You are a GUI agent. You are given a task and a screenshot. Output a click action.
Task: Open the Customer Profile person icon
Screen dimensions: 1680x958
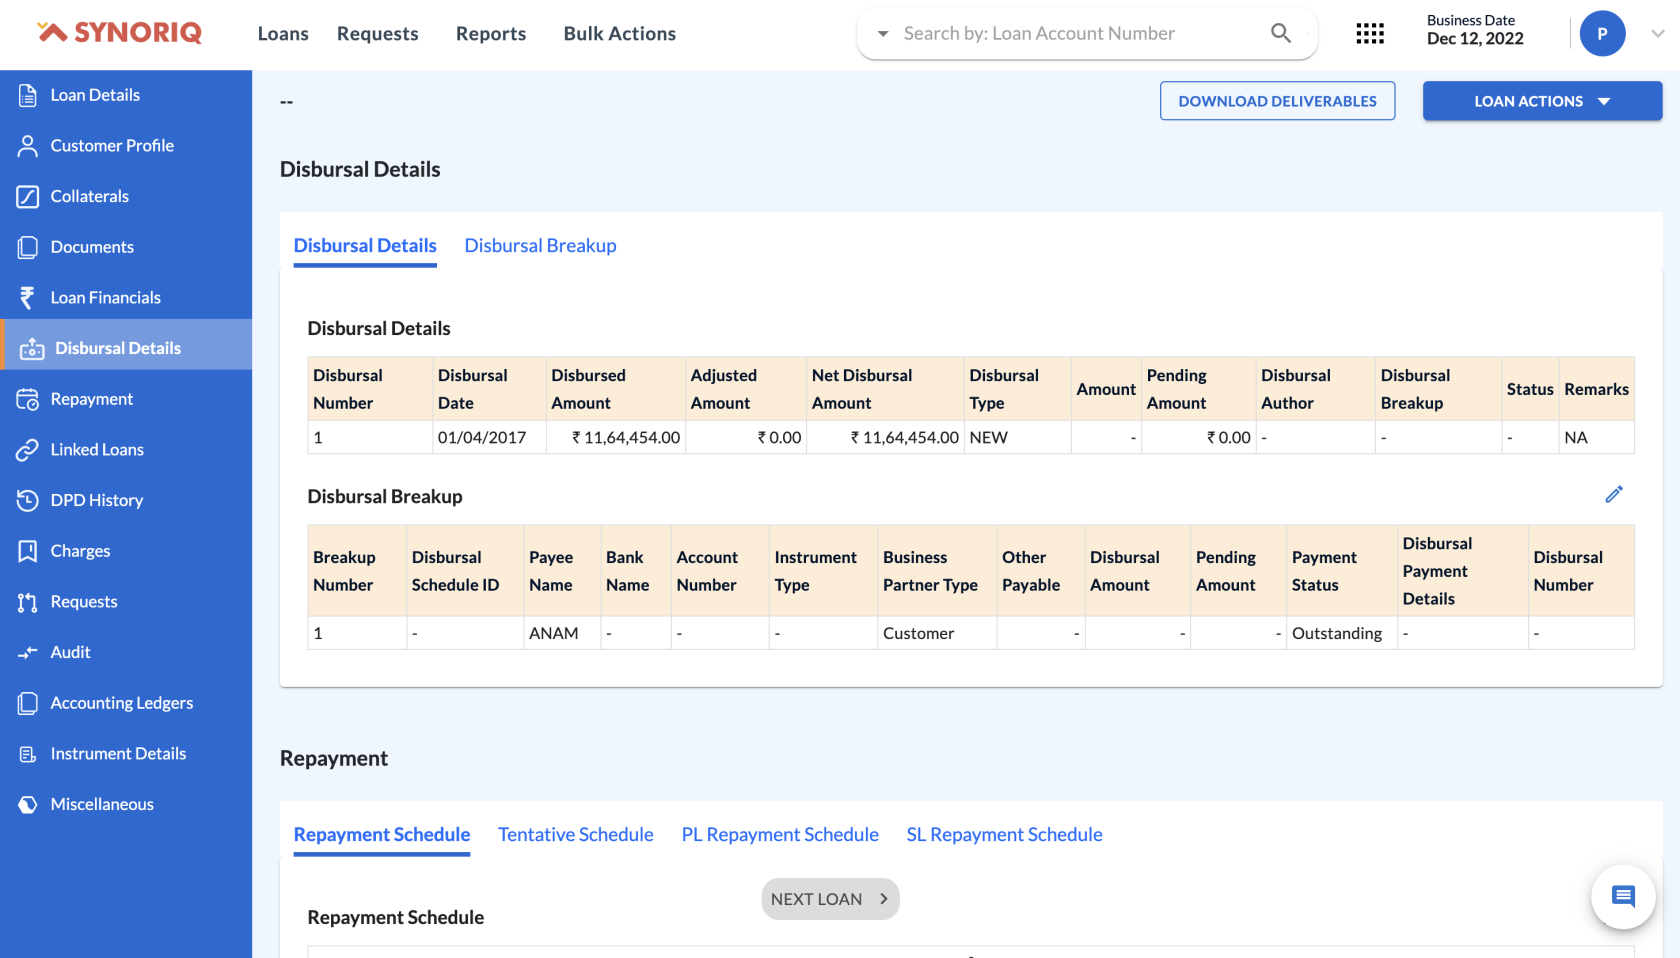28,146
